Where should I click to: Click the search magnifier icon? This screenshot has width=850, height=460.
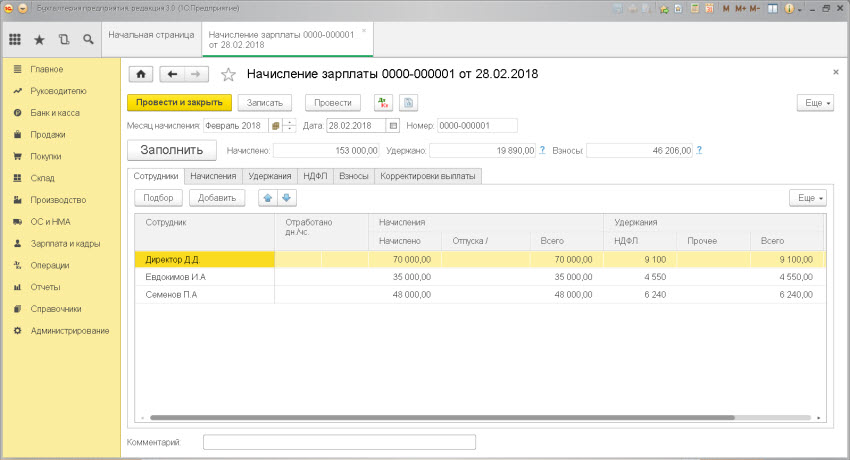click(88, 40)
